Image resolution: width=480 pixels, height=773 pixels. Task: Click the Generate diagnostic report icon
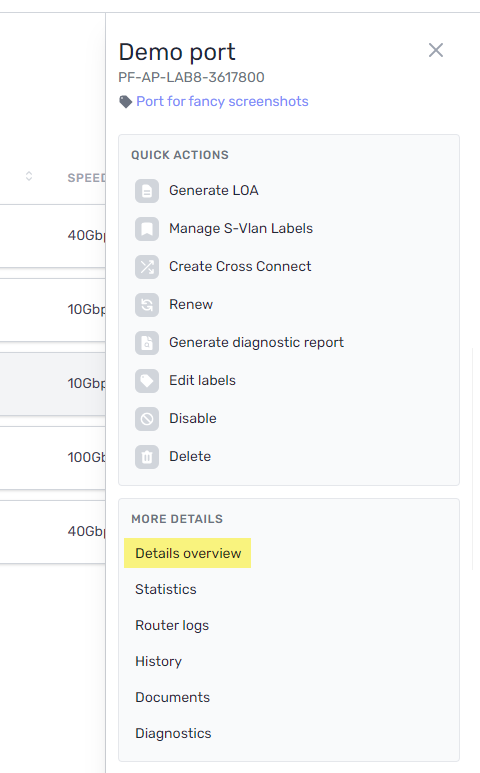click(x=147, y=343)
